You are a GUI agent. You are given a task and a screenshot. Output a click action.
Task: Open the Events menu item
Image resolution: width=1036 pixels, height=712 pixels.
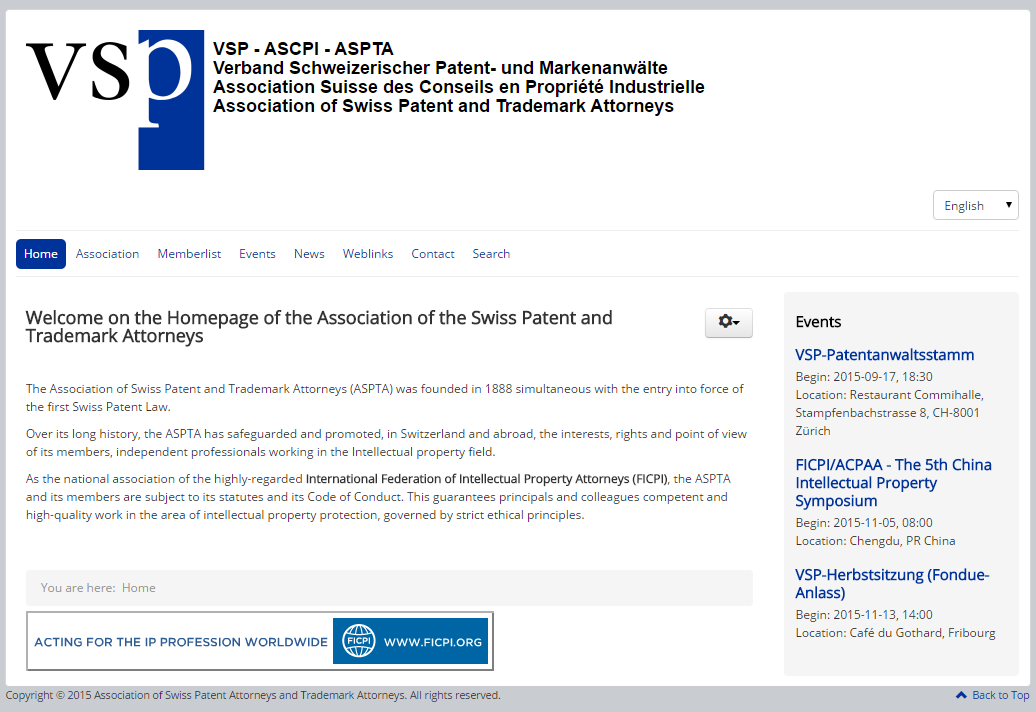coord(257,254)
